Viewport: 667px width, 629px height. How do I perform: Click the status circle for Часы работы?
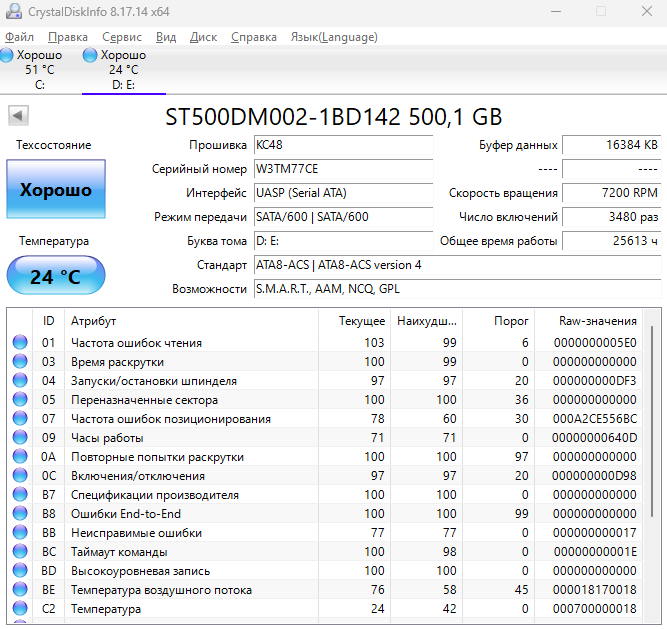20,437
